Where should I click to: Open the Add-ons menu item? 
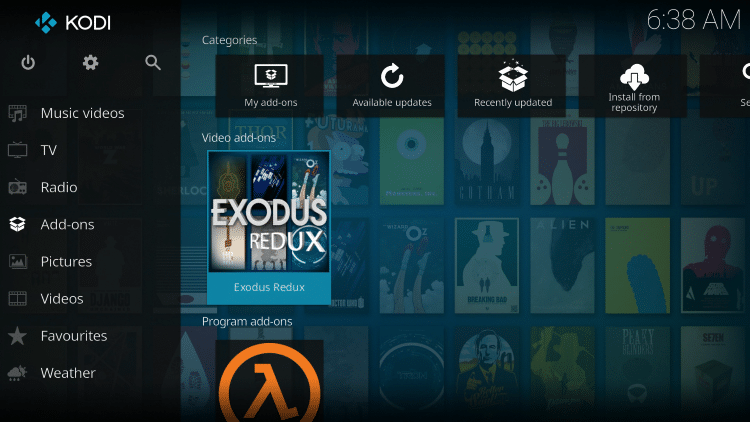[67, 224]
